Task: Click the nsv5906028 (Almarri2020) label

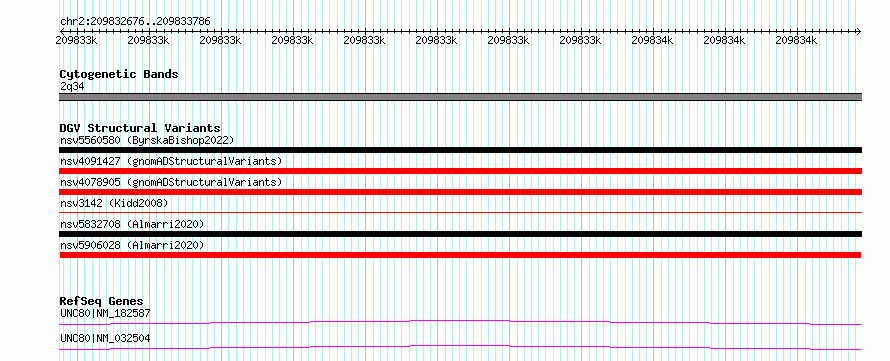Action: (x=132, y=245)
